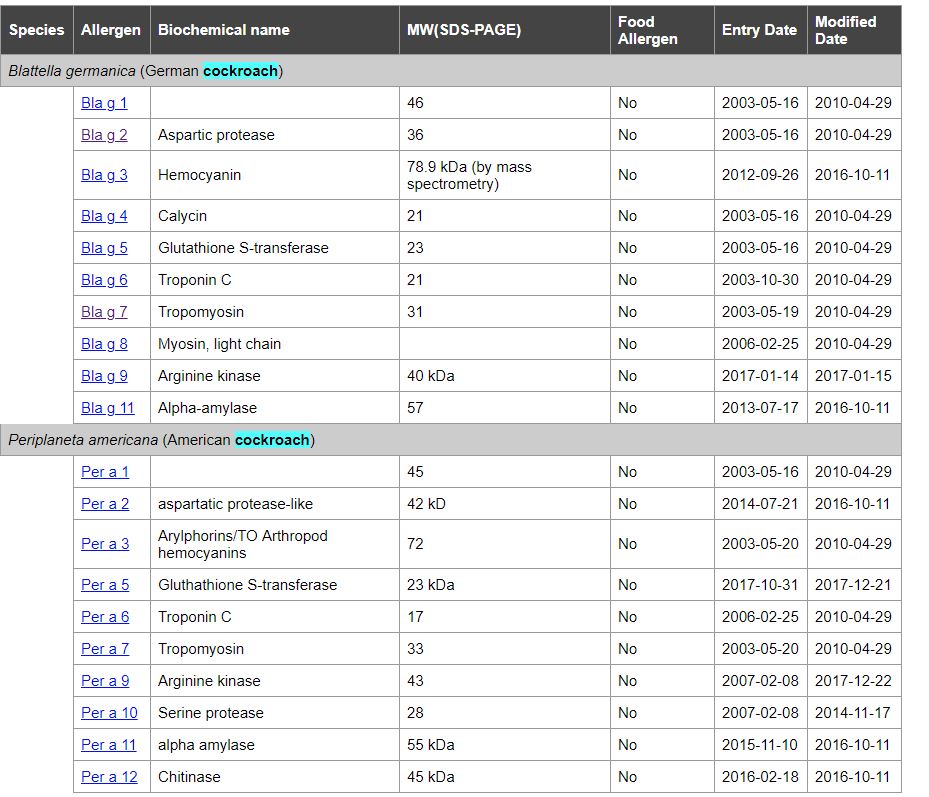Screen dimensions: 929x797
Task: Click the Bla g 3 Hemocyanin link
Action: [x=104, y=175]
